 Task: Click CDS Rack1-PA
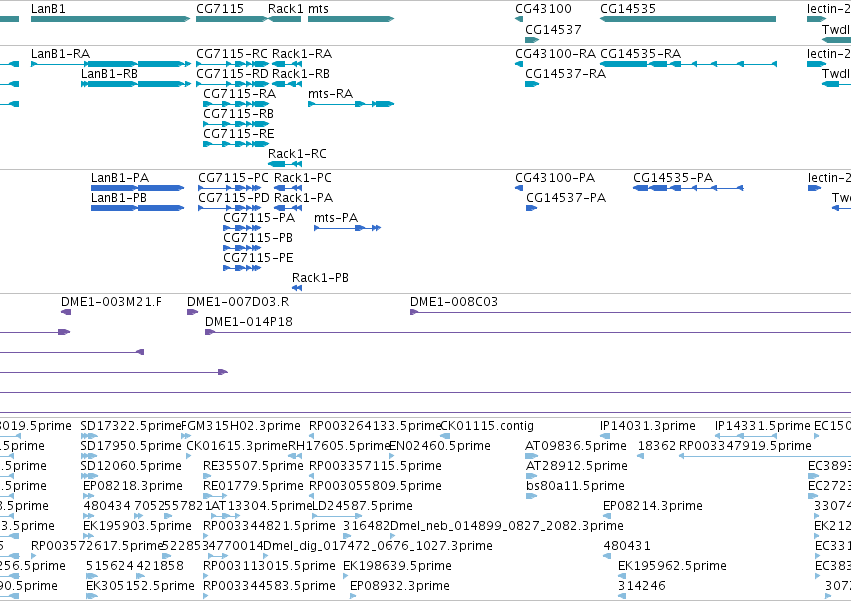click(288, 208)
